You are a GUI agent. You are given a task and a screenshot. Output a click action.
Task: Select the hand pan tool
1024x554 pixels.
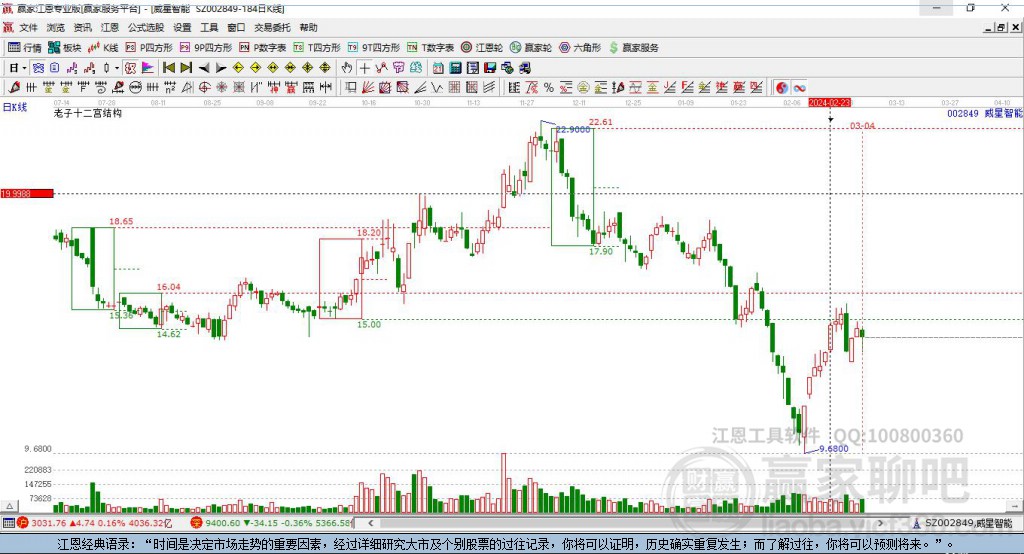pyautogui.click(x=347, y=68)
